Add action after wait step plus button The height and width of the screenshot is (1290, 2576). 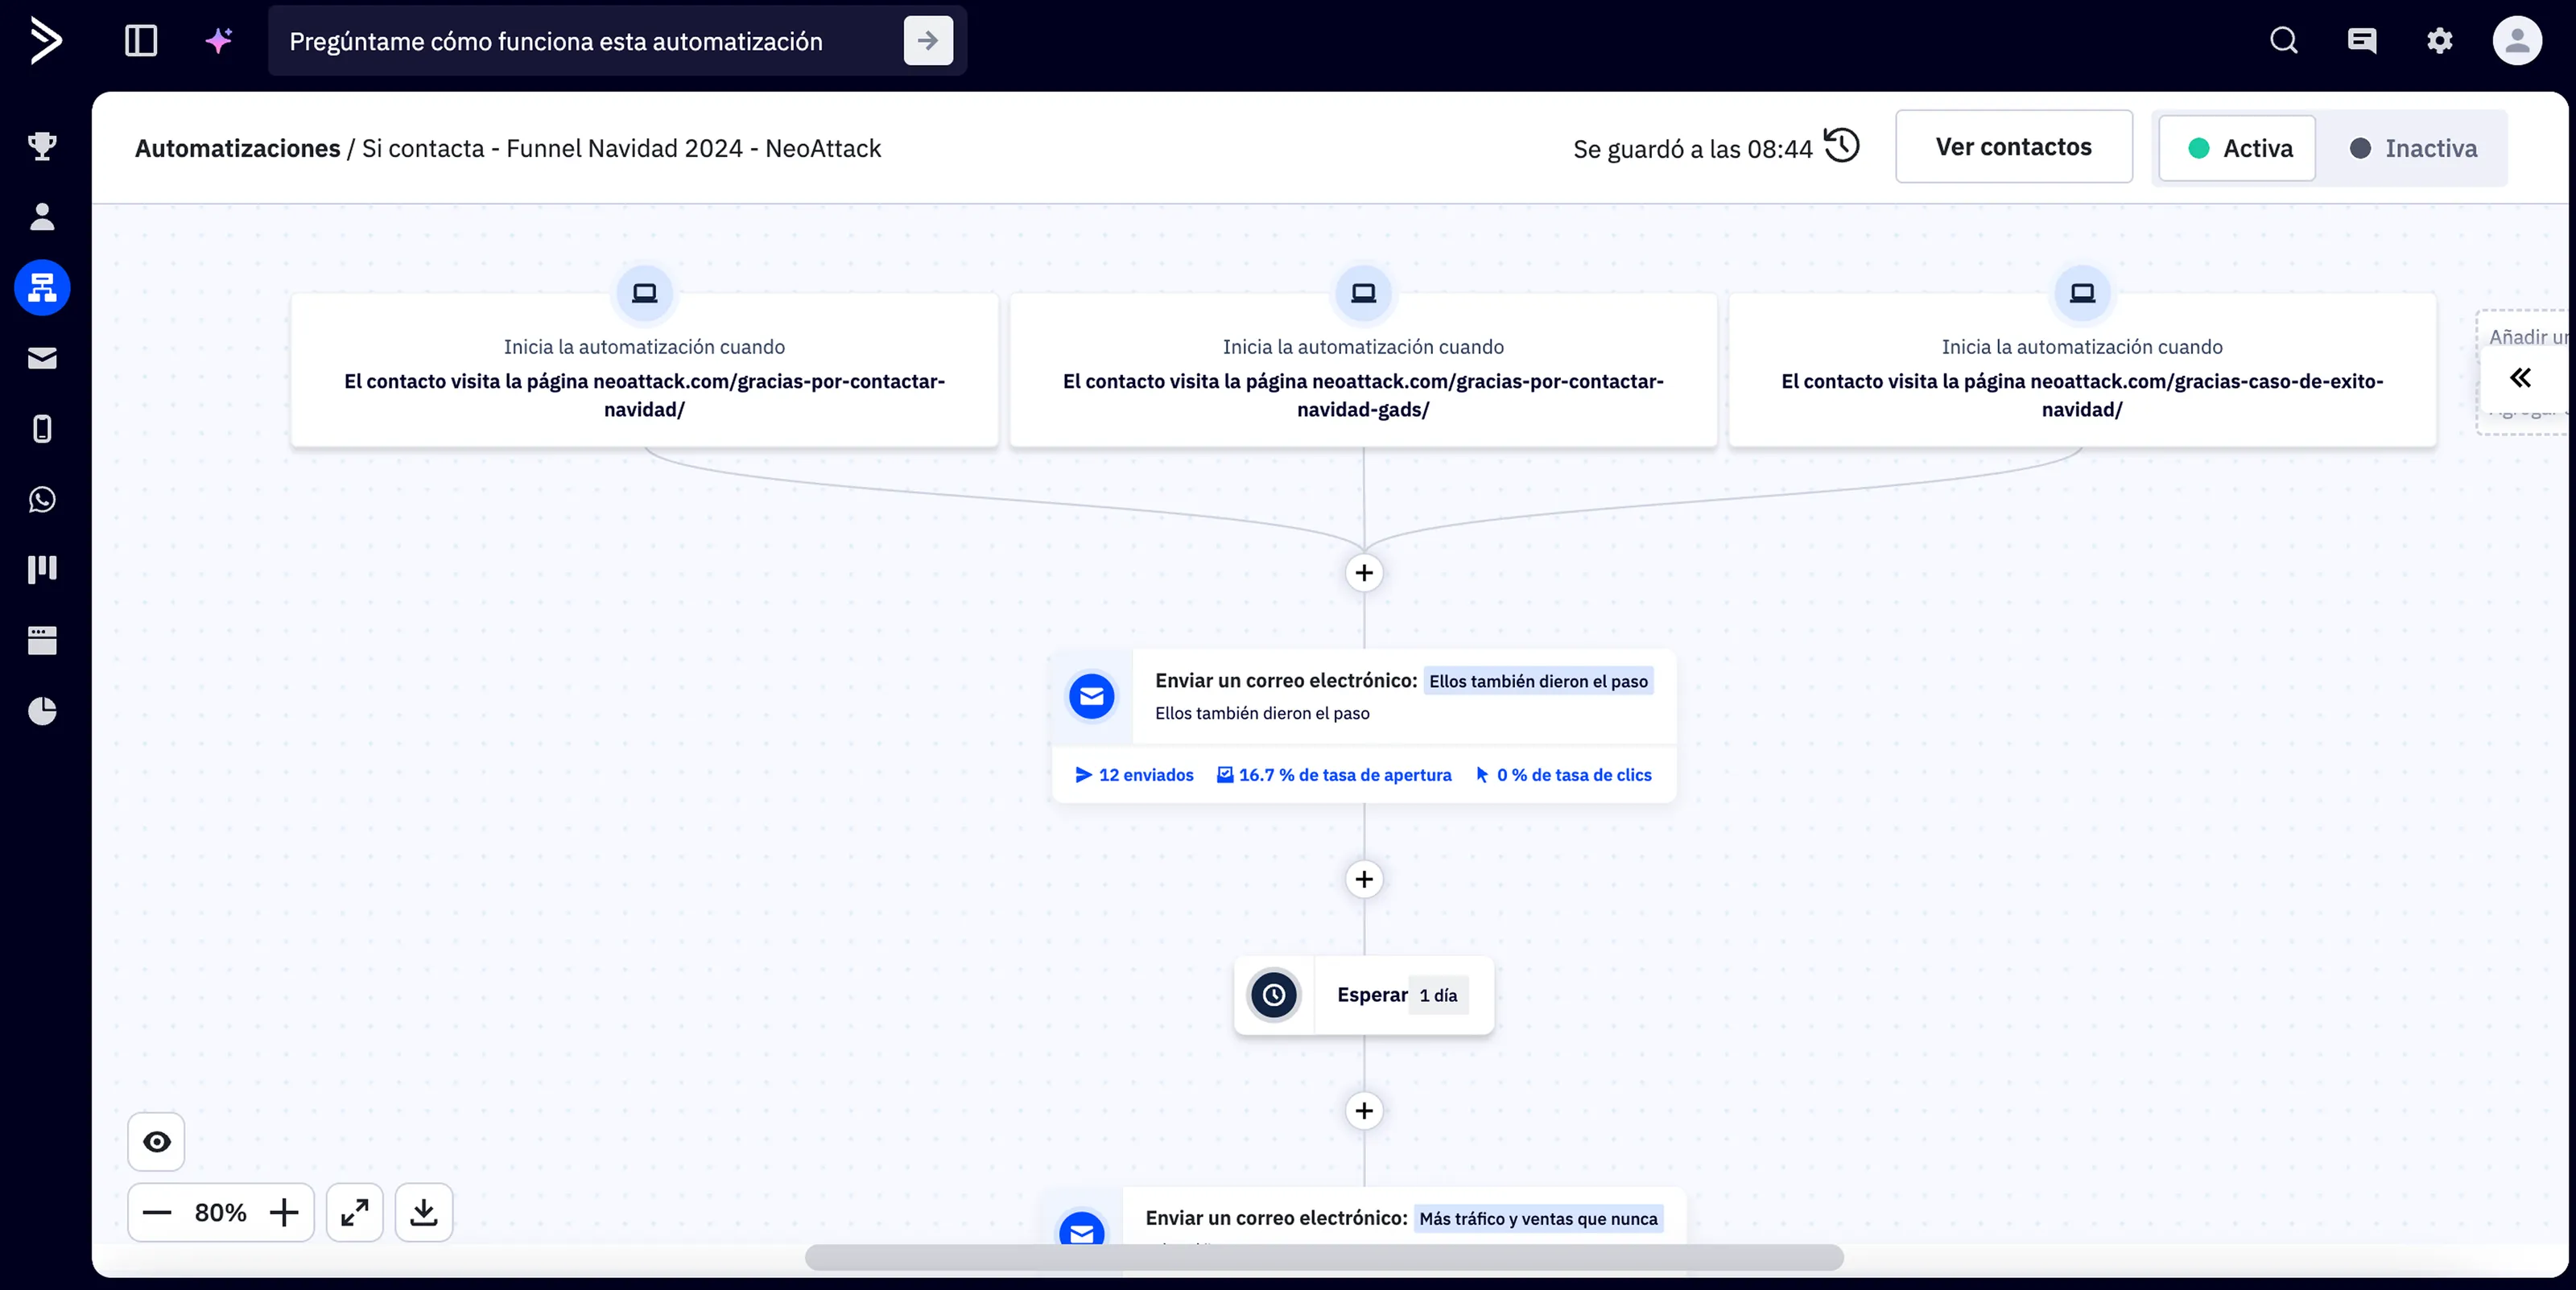(1364, 1111)
